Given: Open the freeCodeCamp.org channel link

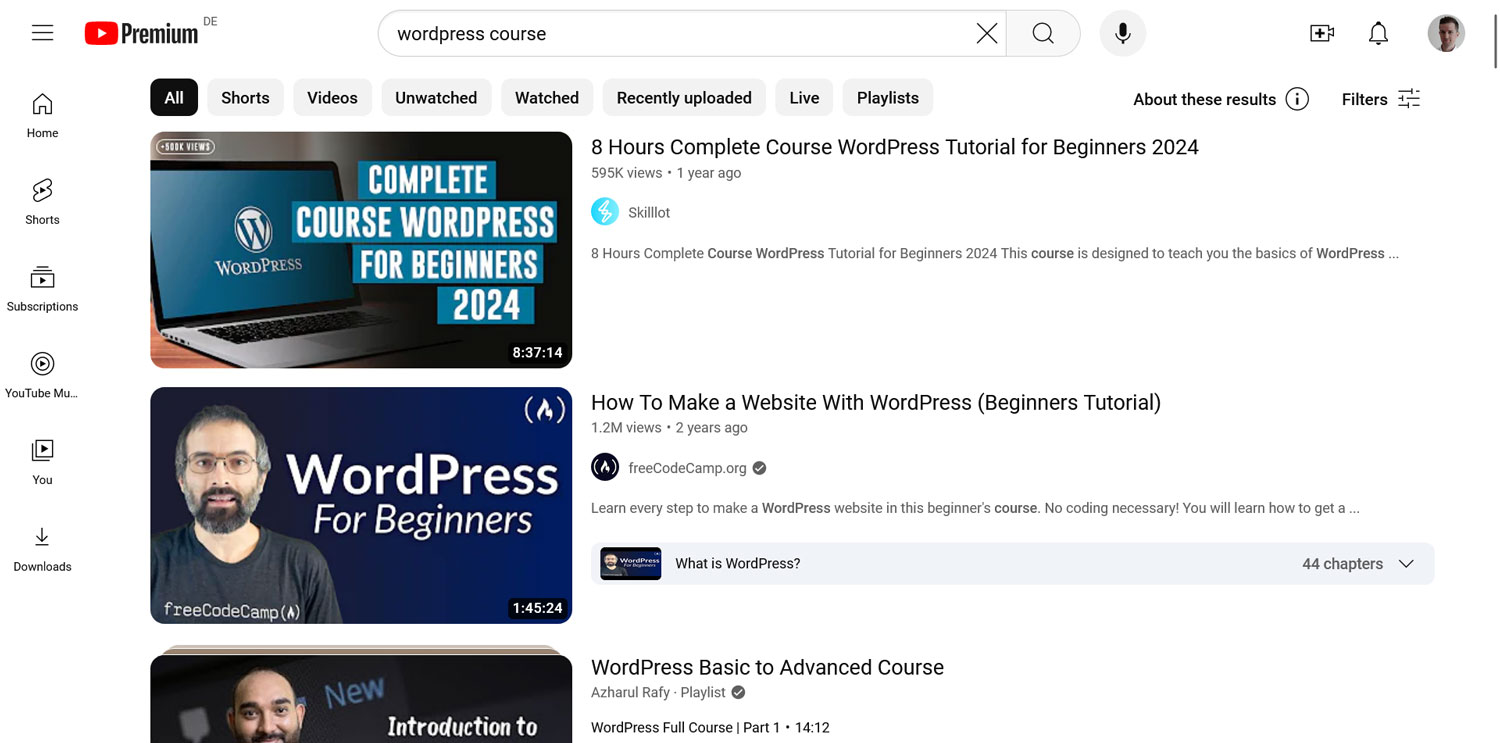Looking at the screenshot, I should click(x=687, y=468).
